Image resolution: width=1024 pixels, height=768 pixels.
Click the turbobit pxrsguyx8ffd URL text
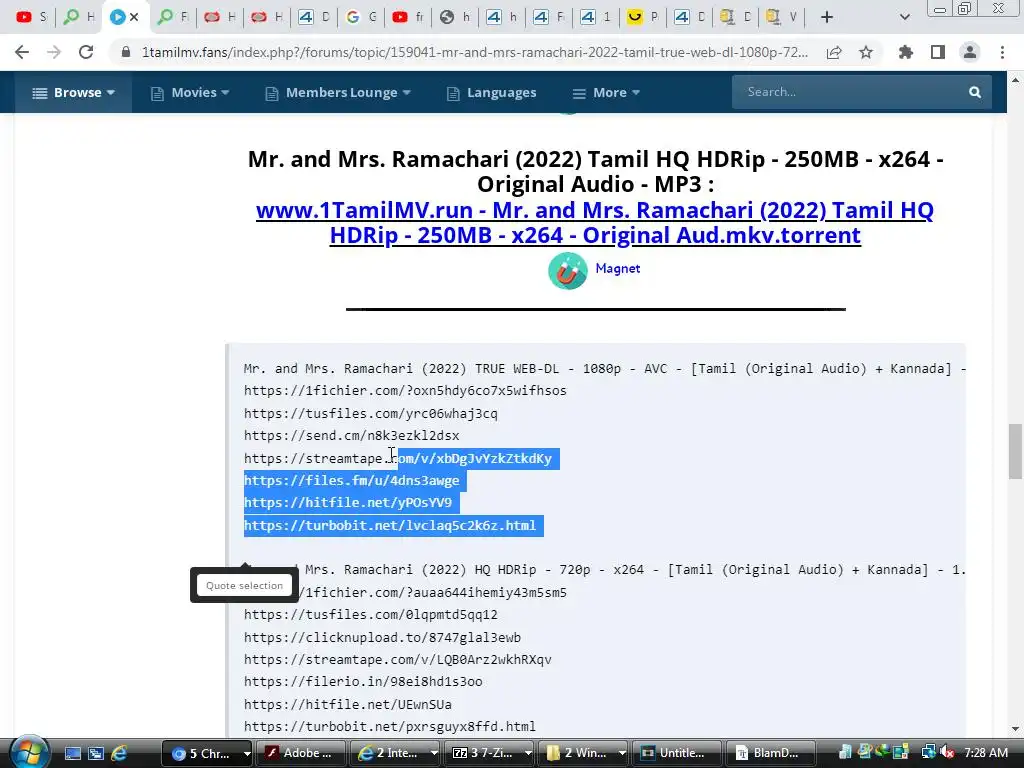390,727
